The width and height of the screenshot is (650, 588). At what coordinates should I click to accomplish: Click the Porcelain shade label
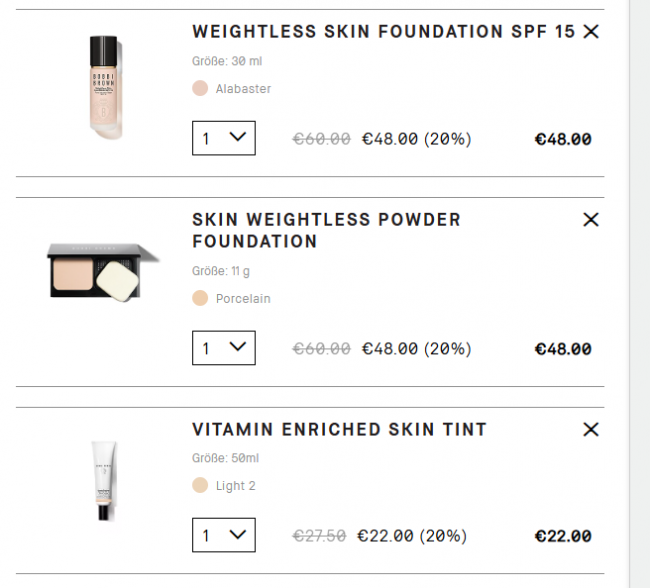pyautogui.click(x=243, y=299)
